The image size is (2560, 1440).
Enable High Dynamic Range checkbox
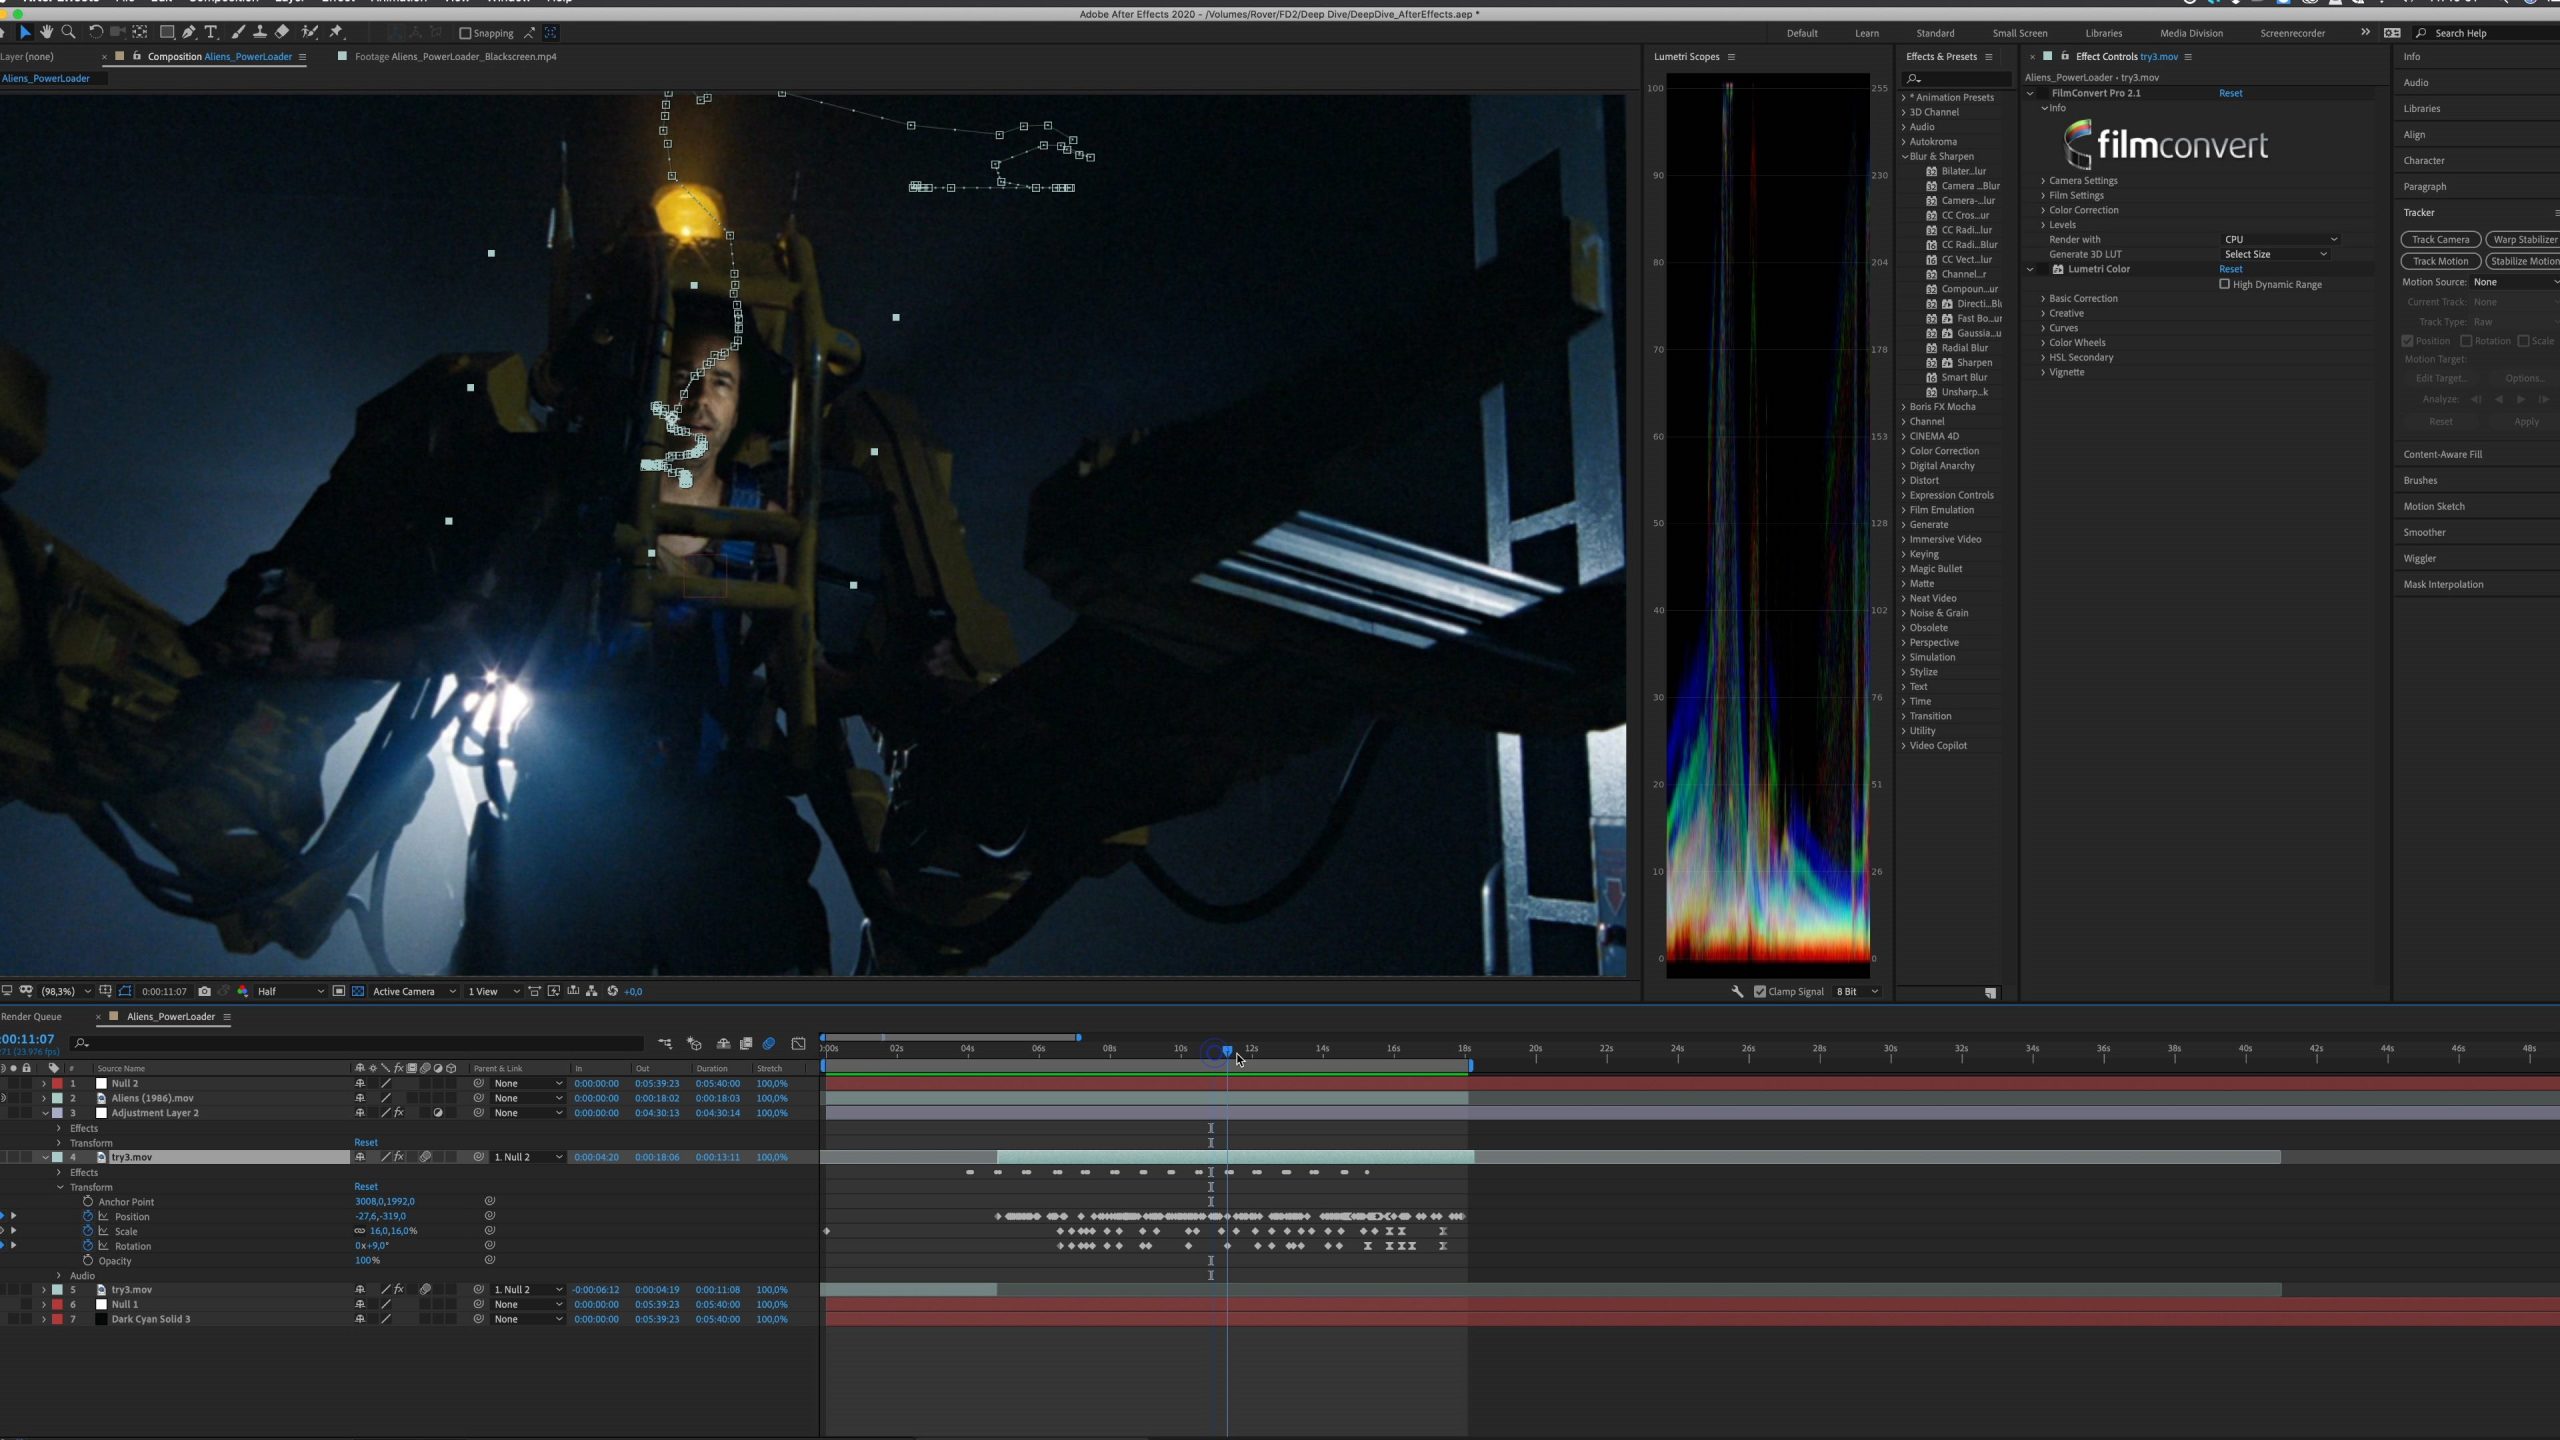coord(2224,284)
